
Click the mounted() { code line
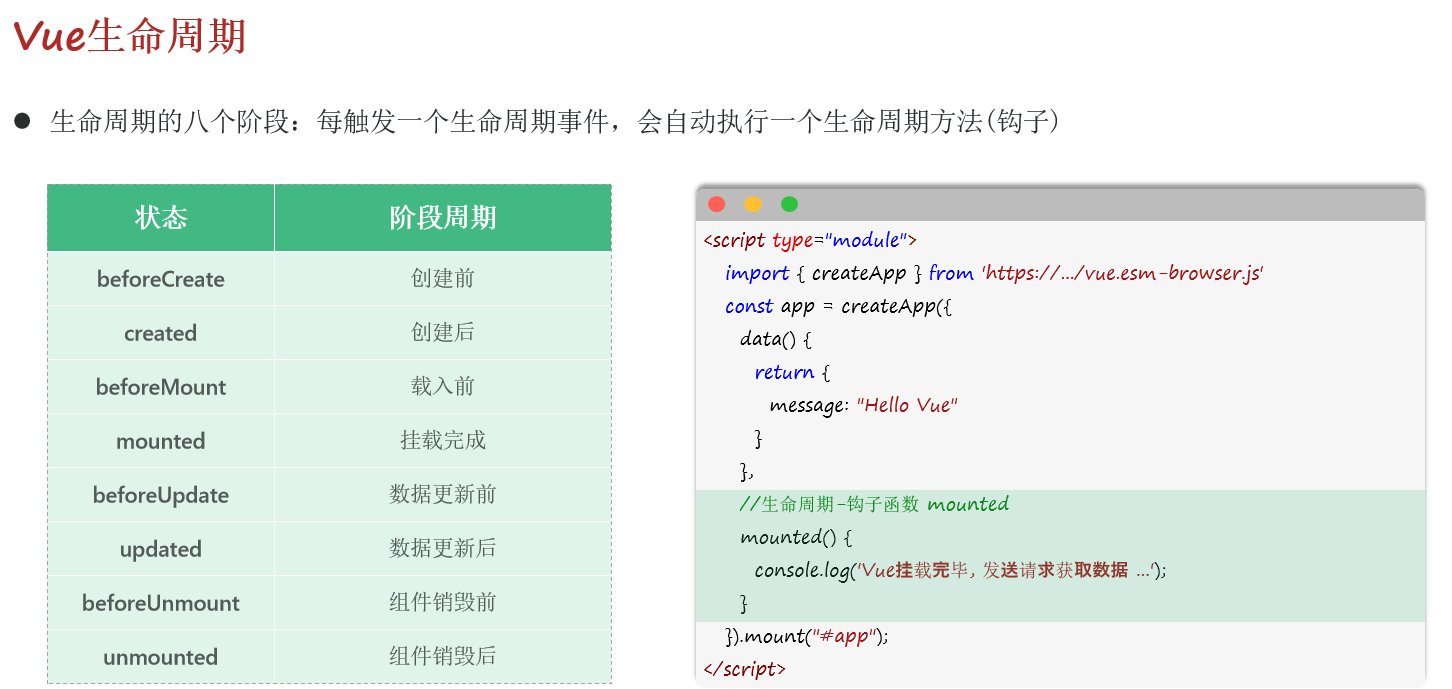[x=796, y=537]
